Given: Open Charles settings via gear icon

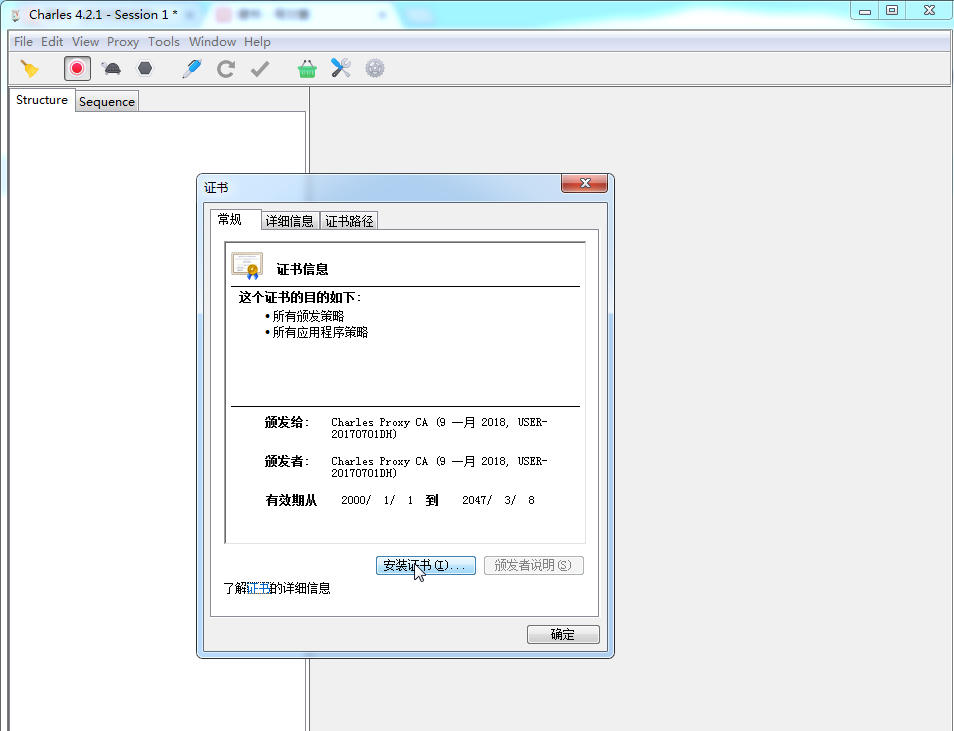Looking at the screenshot, I should (x=375, y=68).
